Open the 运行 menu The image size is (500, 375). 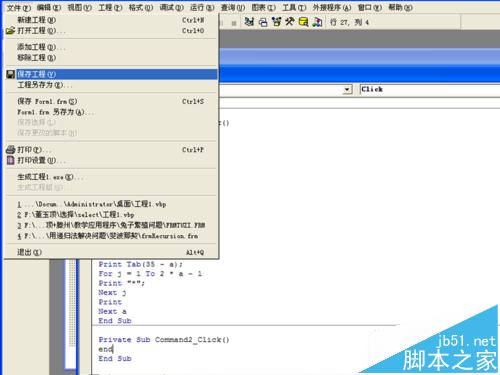click(x=202, y=7)
